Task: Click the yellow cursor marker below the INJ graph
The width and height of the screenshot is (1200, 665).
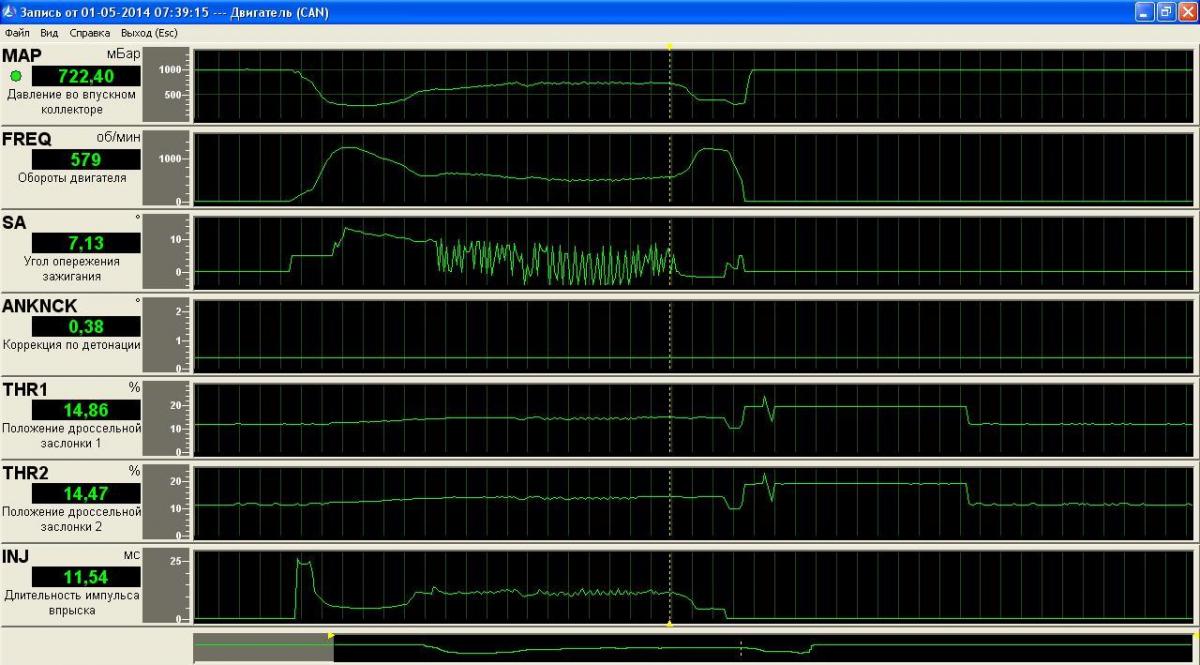Action: click(x=669, y=624)
